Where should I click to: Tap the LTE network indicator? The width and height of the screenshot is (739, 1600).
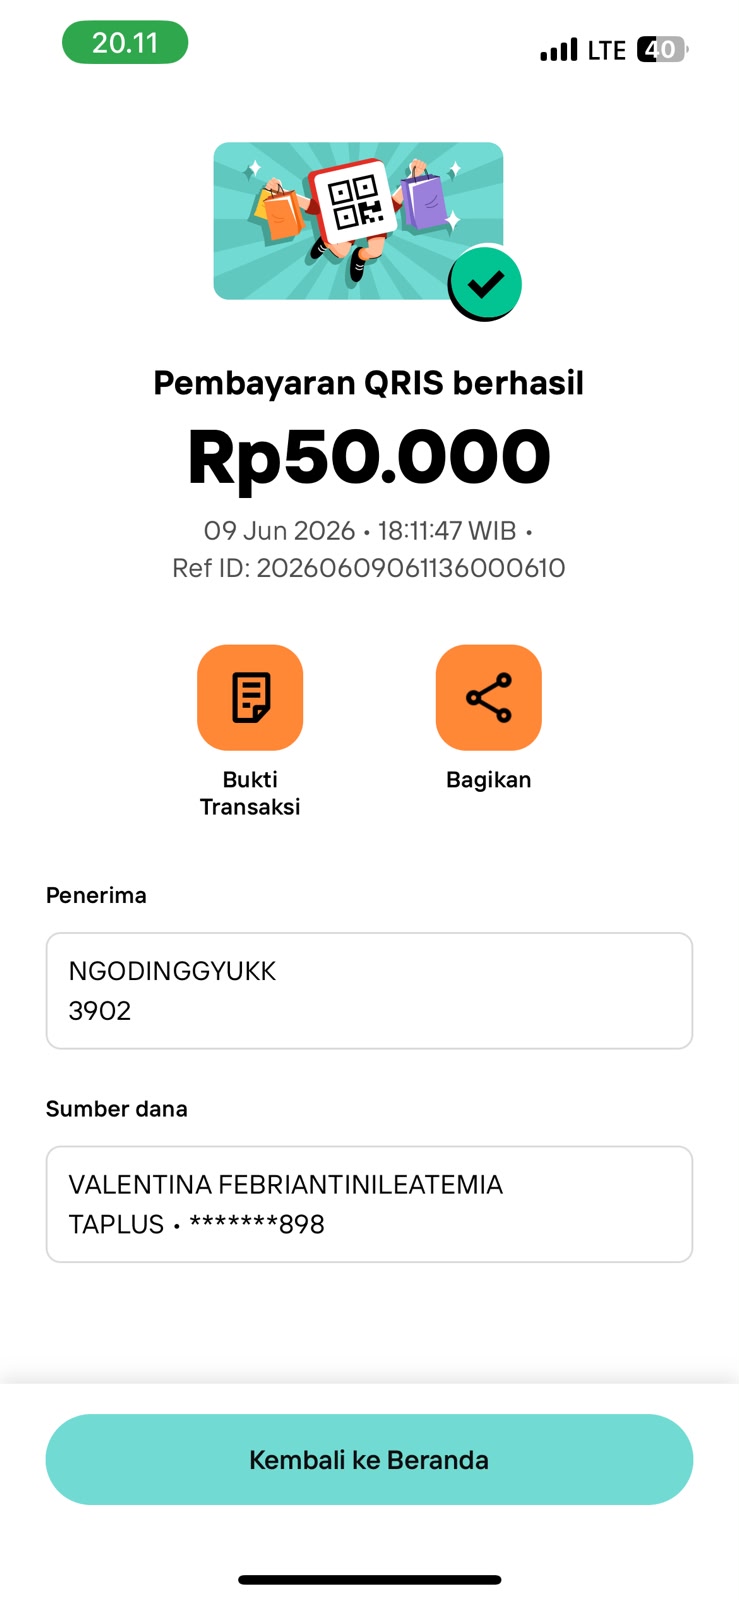coord(607,50)
